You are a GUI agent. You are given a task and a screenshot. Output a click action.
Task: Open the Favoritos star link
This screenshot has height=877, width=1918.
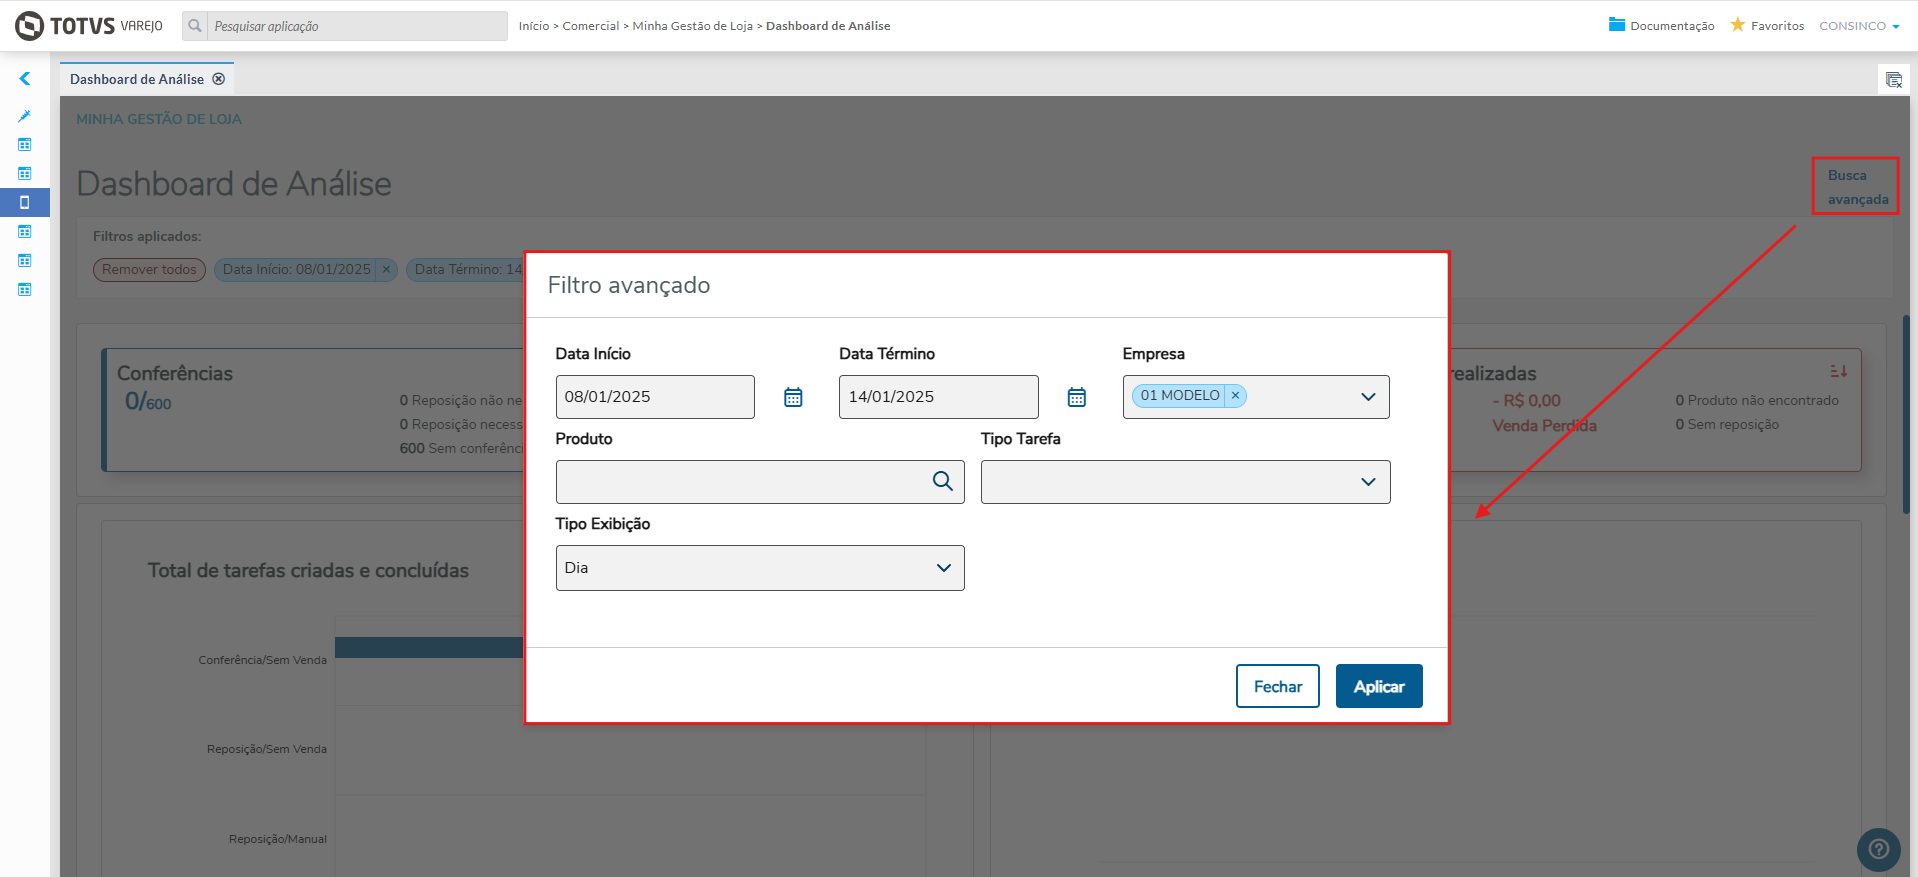[x=1767, y=26]
